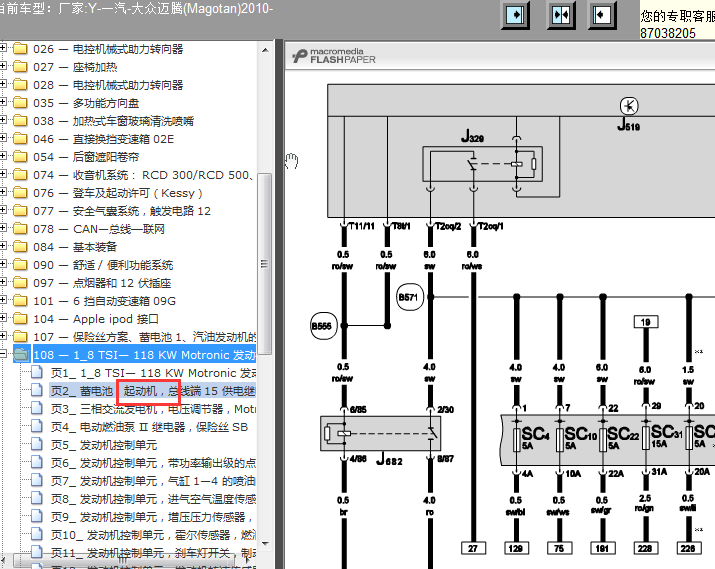Viewport: 715px width, 569px height.
Task: Click folder icon for 104 Apple ipod 接口
Action: click(x=20, y=319)
